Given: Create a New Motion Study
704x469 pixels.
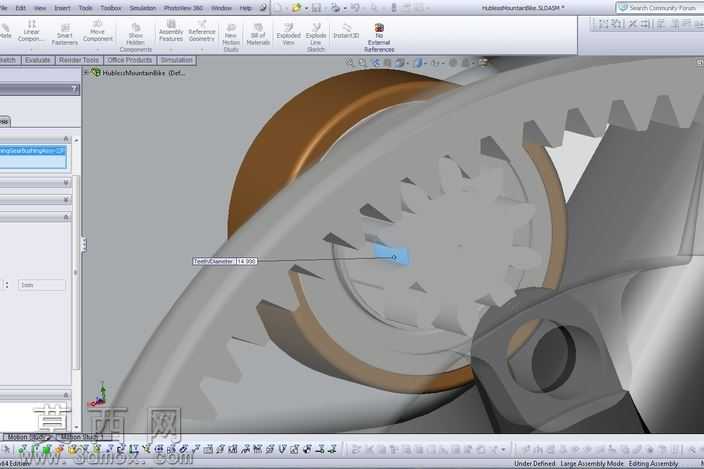Looking at the screenshot, I should (231, 38).
